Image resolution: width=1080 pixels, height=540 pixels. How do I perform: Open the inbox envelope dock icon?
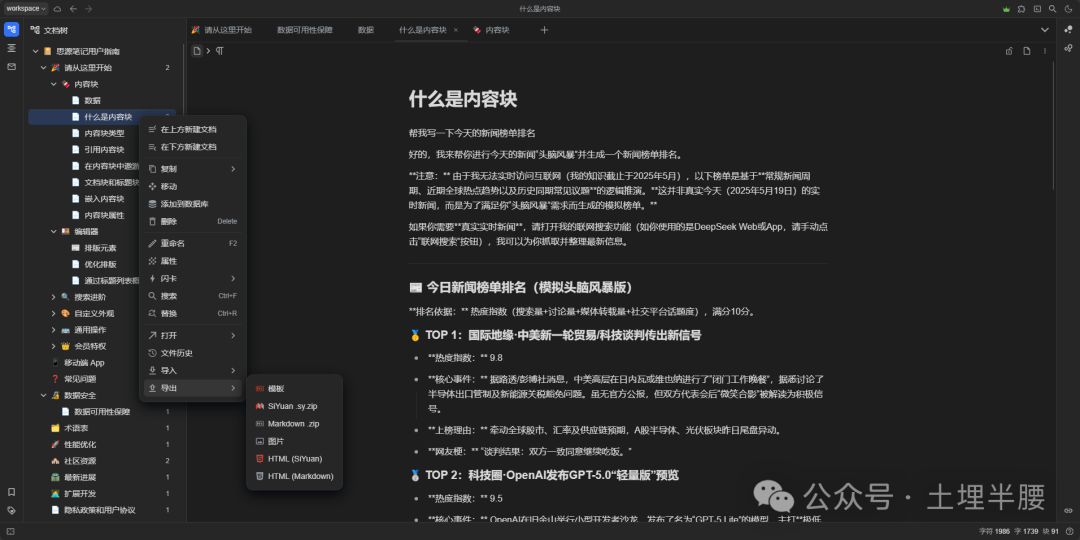click(x=11, y=66)
